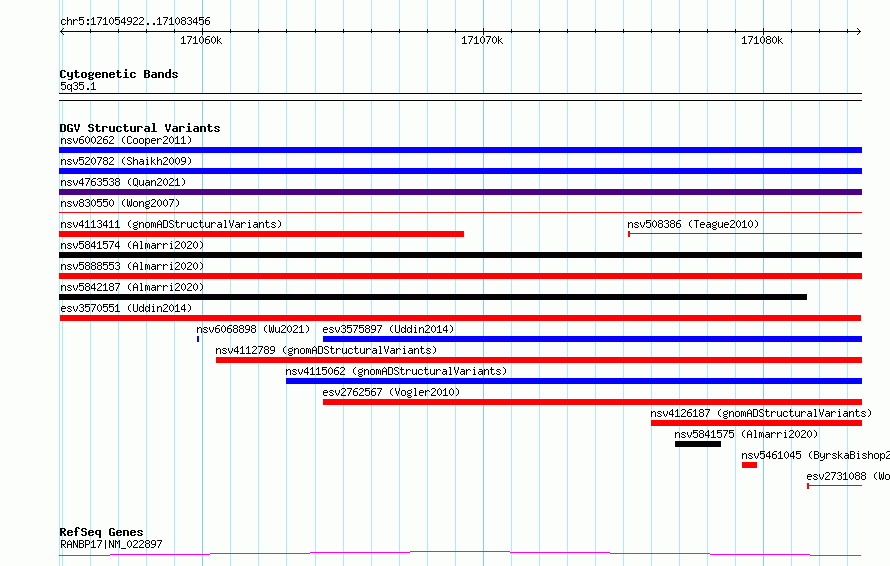The height and width of the screenshot is (566, 890).
Task: Select chr5:171054922..171083456 region text
Action: click(135, 22)
